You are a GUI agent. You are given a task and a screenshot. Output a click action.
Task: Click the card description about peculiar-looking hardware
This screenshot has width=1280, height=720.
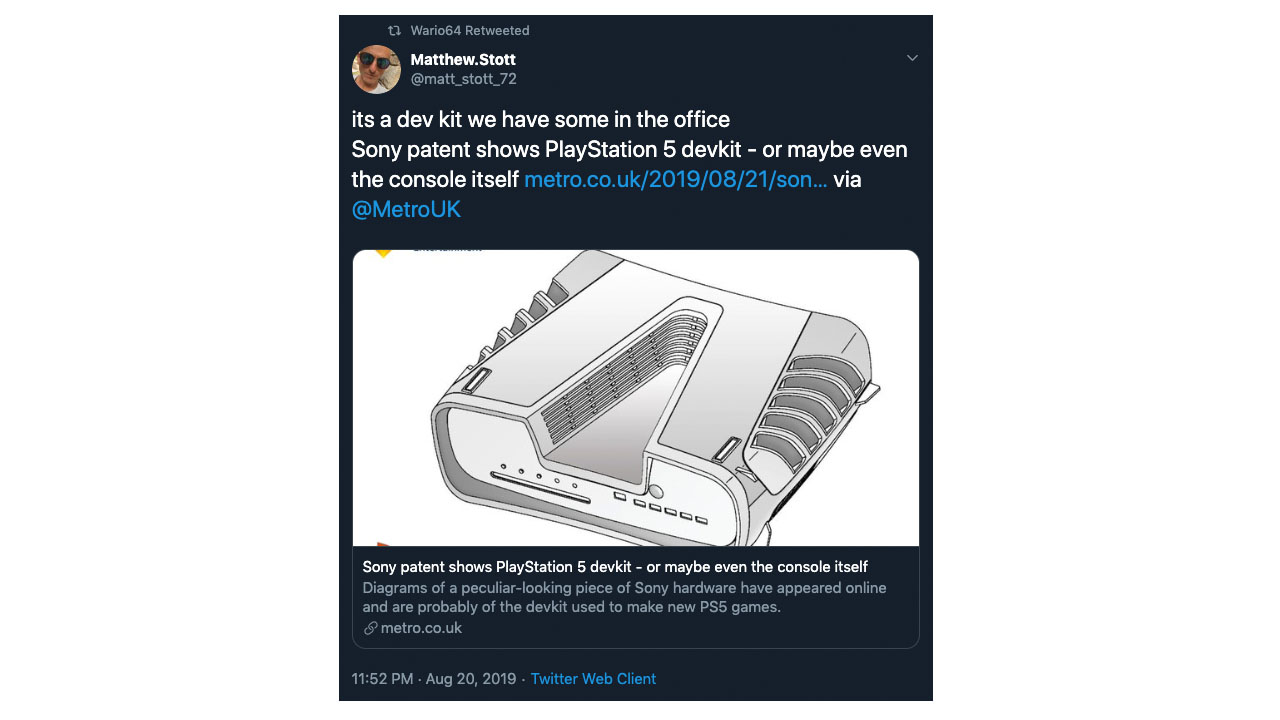[624, 597]
